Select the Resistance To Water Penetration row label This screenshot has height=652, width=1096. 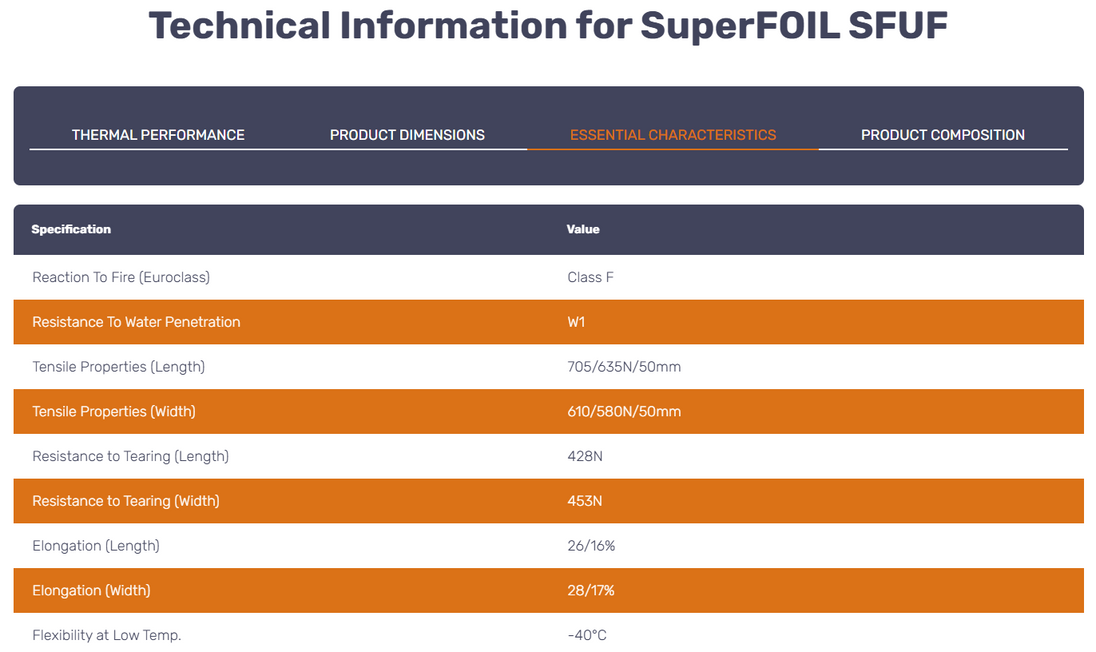[x=136, y=322]
